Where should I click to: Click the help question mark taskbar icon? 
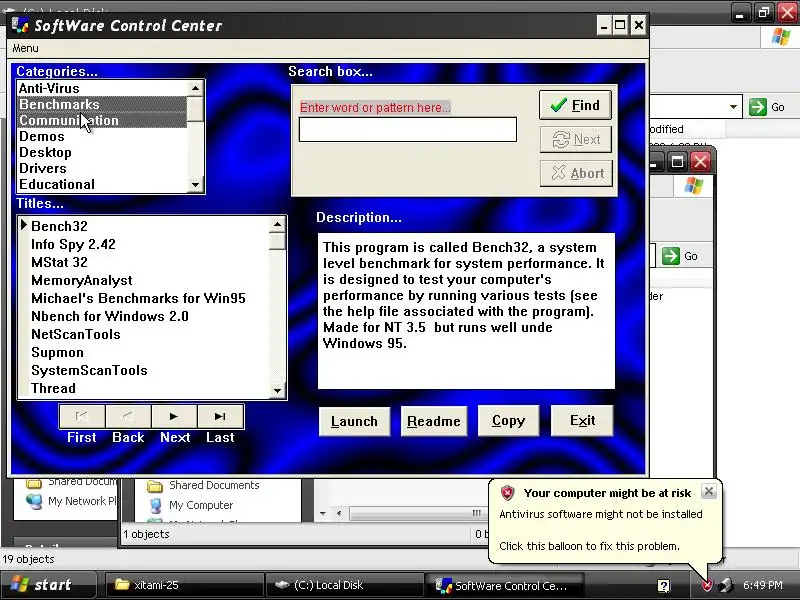pyautogui.click(x=663, y=585)
